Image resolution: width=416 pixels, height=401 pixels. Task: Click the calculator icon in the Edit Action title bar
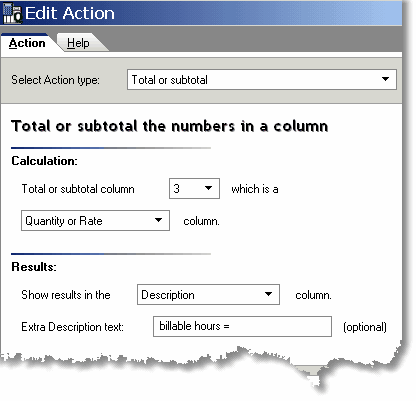click(12, 13)
